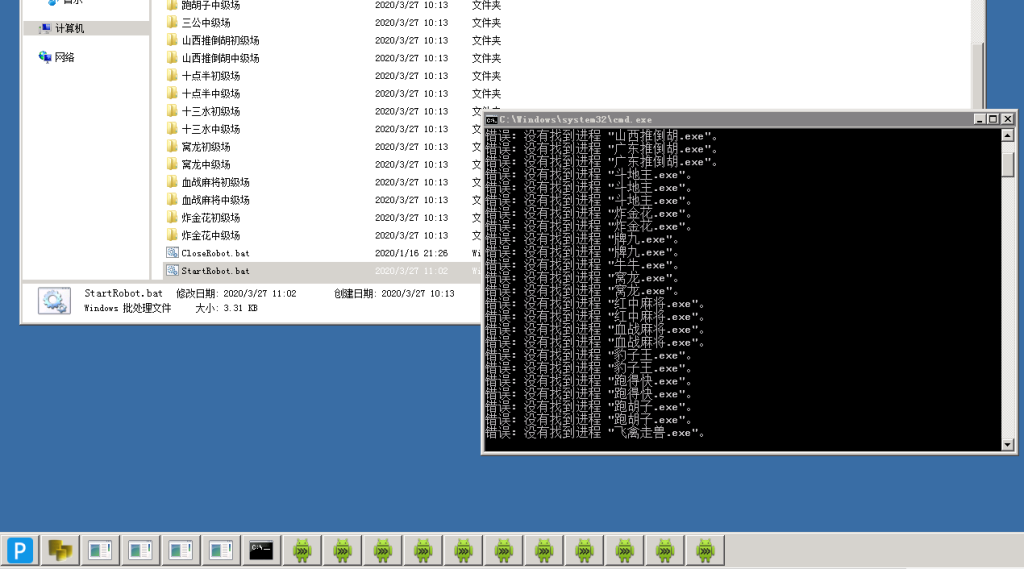Image resolution: width=1024 pixels, height=569 pixels.
Task: Click the cmd window vertical scroll thumb
Action: pos(1008,162)
